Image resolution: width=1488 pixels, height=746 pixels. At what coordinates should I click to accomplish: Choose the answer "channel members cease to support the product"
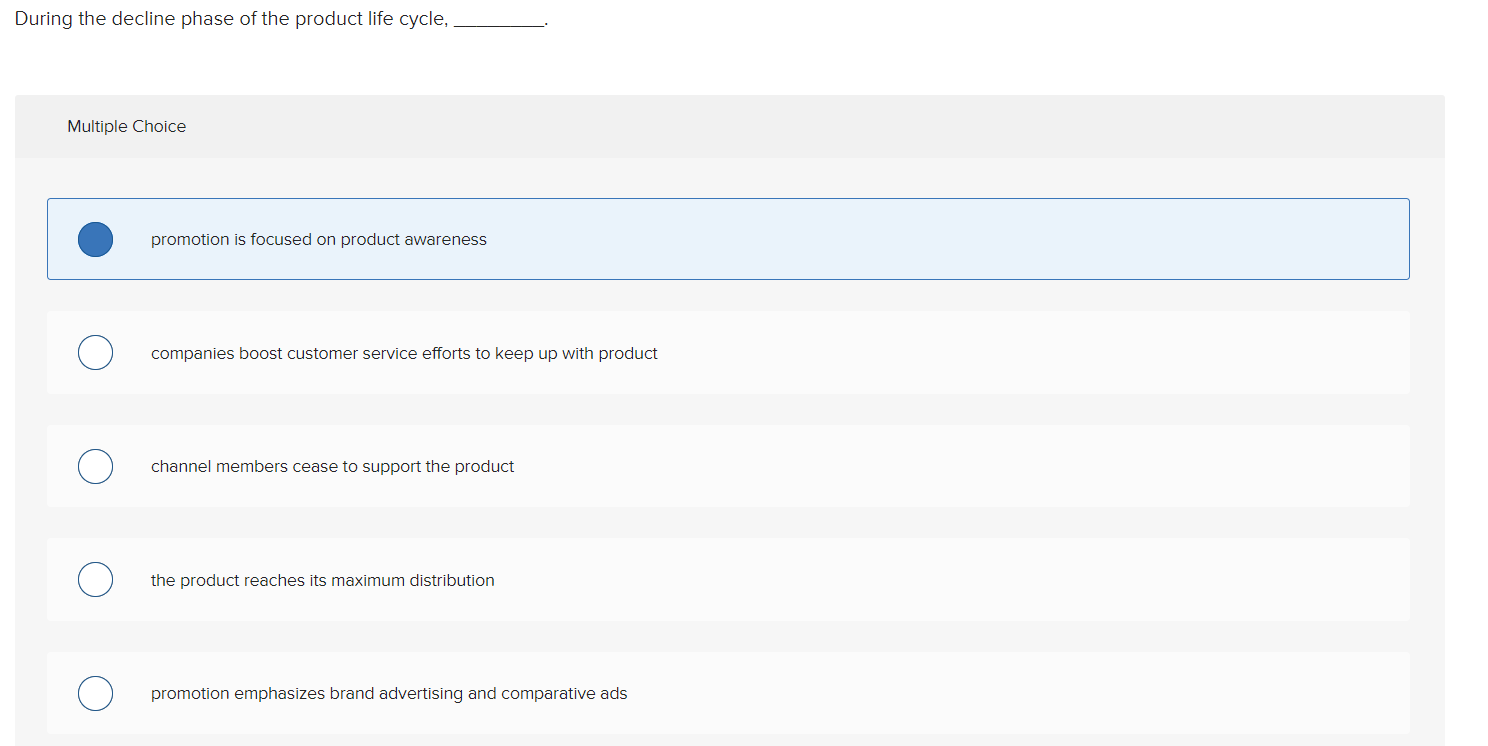[x=332, y=466]
